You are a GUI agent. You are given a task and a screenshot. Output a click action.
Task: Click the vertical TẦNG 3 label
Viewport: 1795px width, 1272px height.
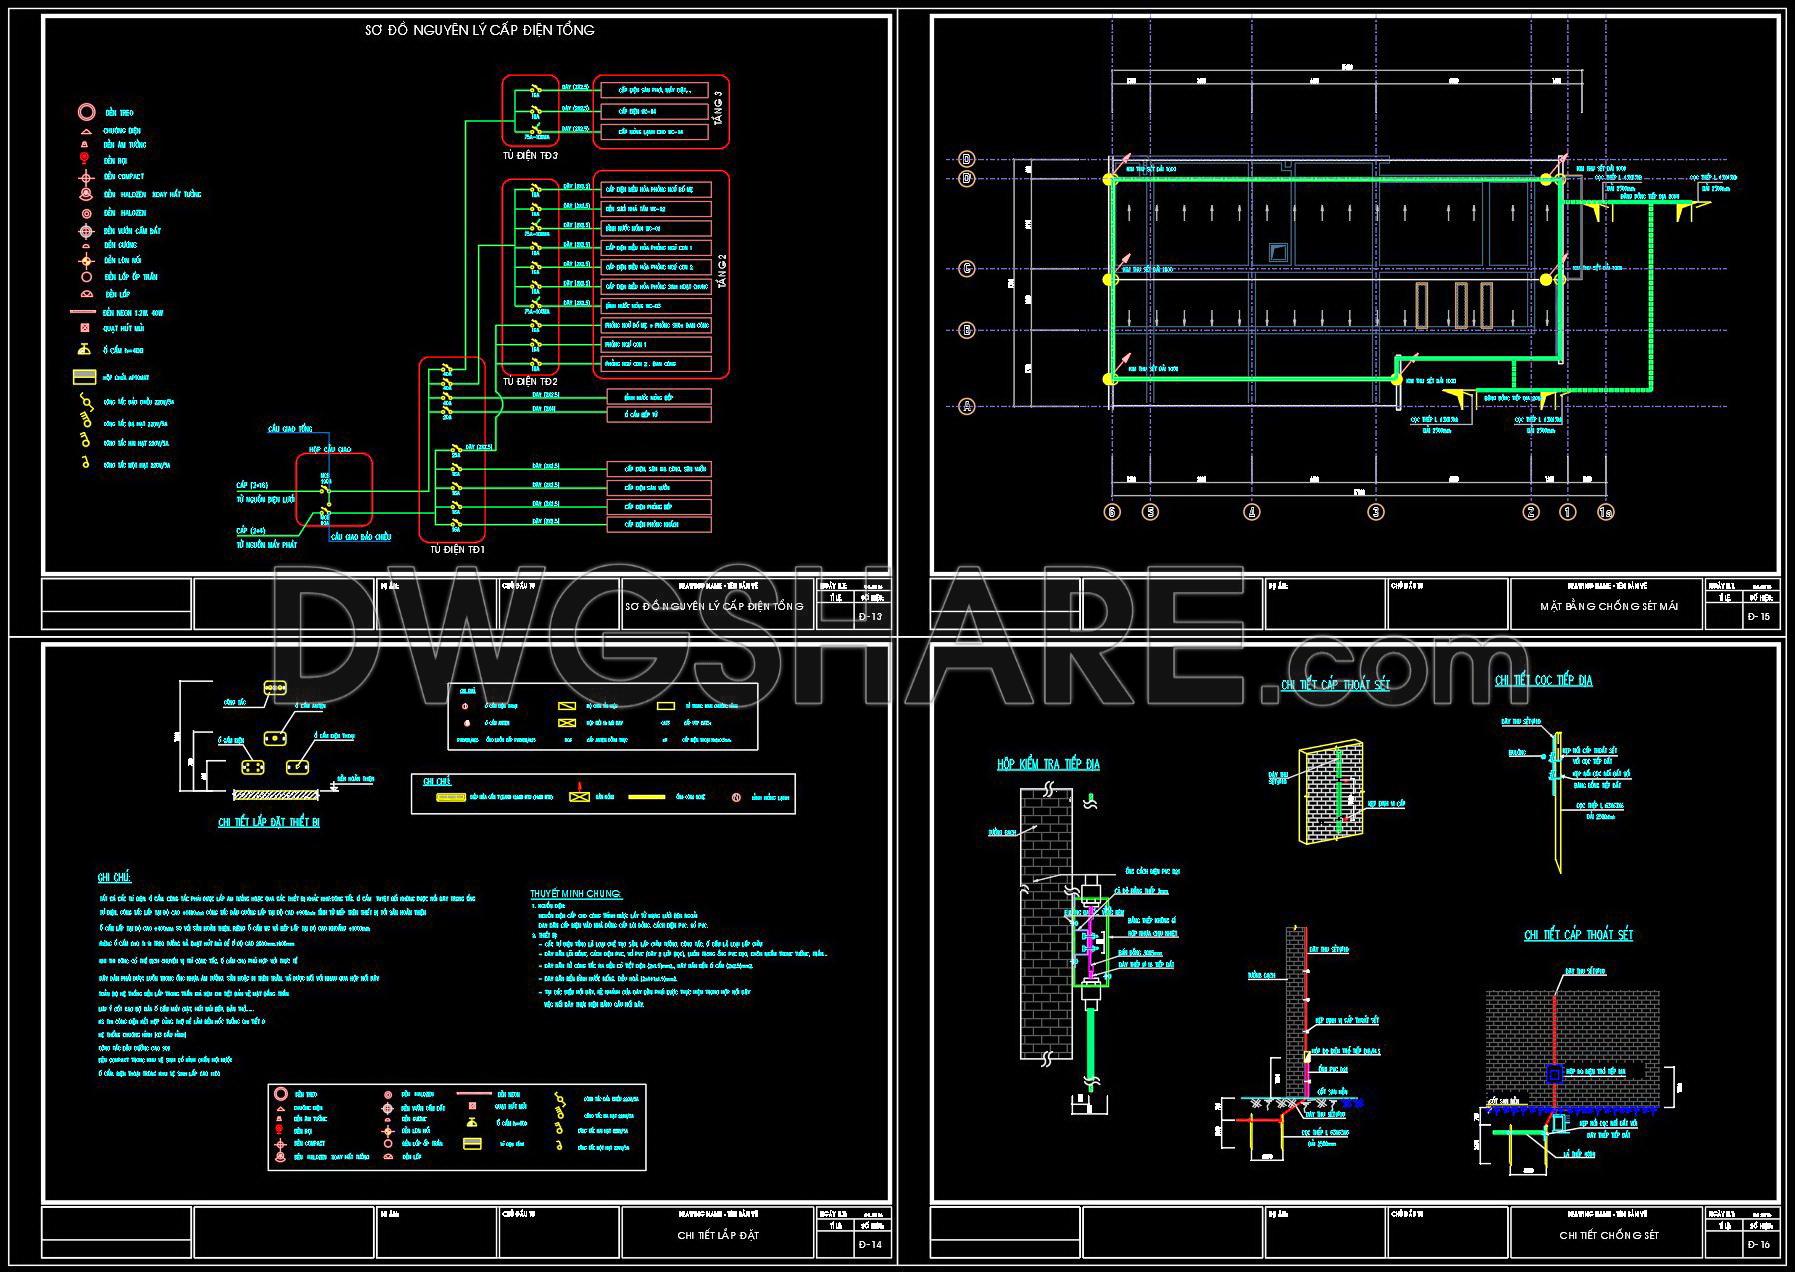coord(718,107)
